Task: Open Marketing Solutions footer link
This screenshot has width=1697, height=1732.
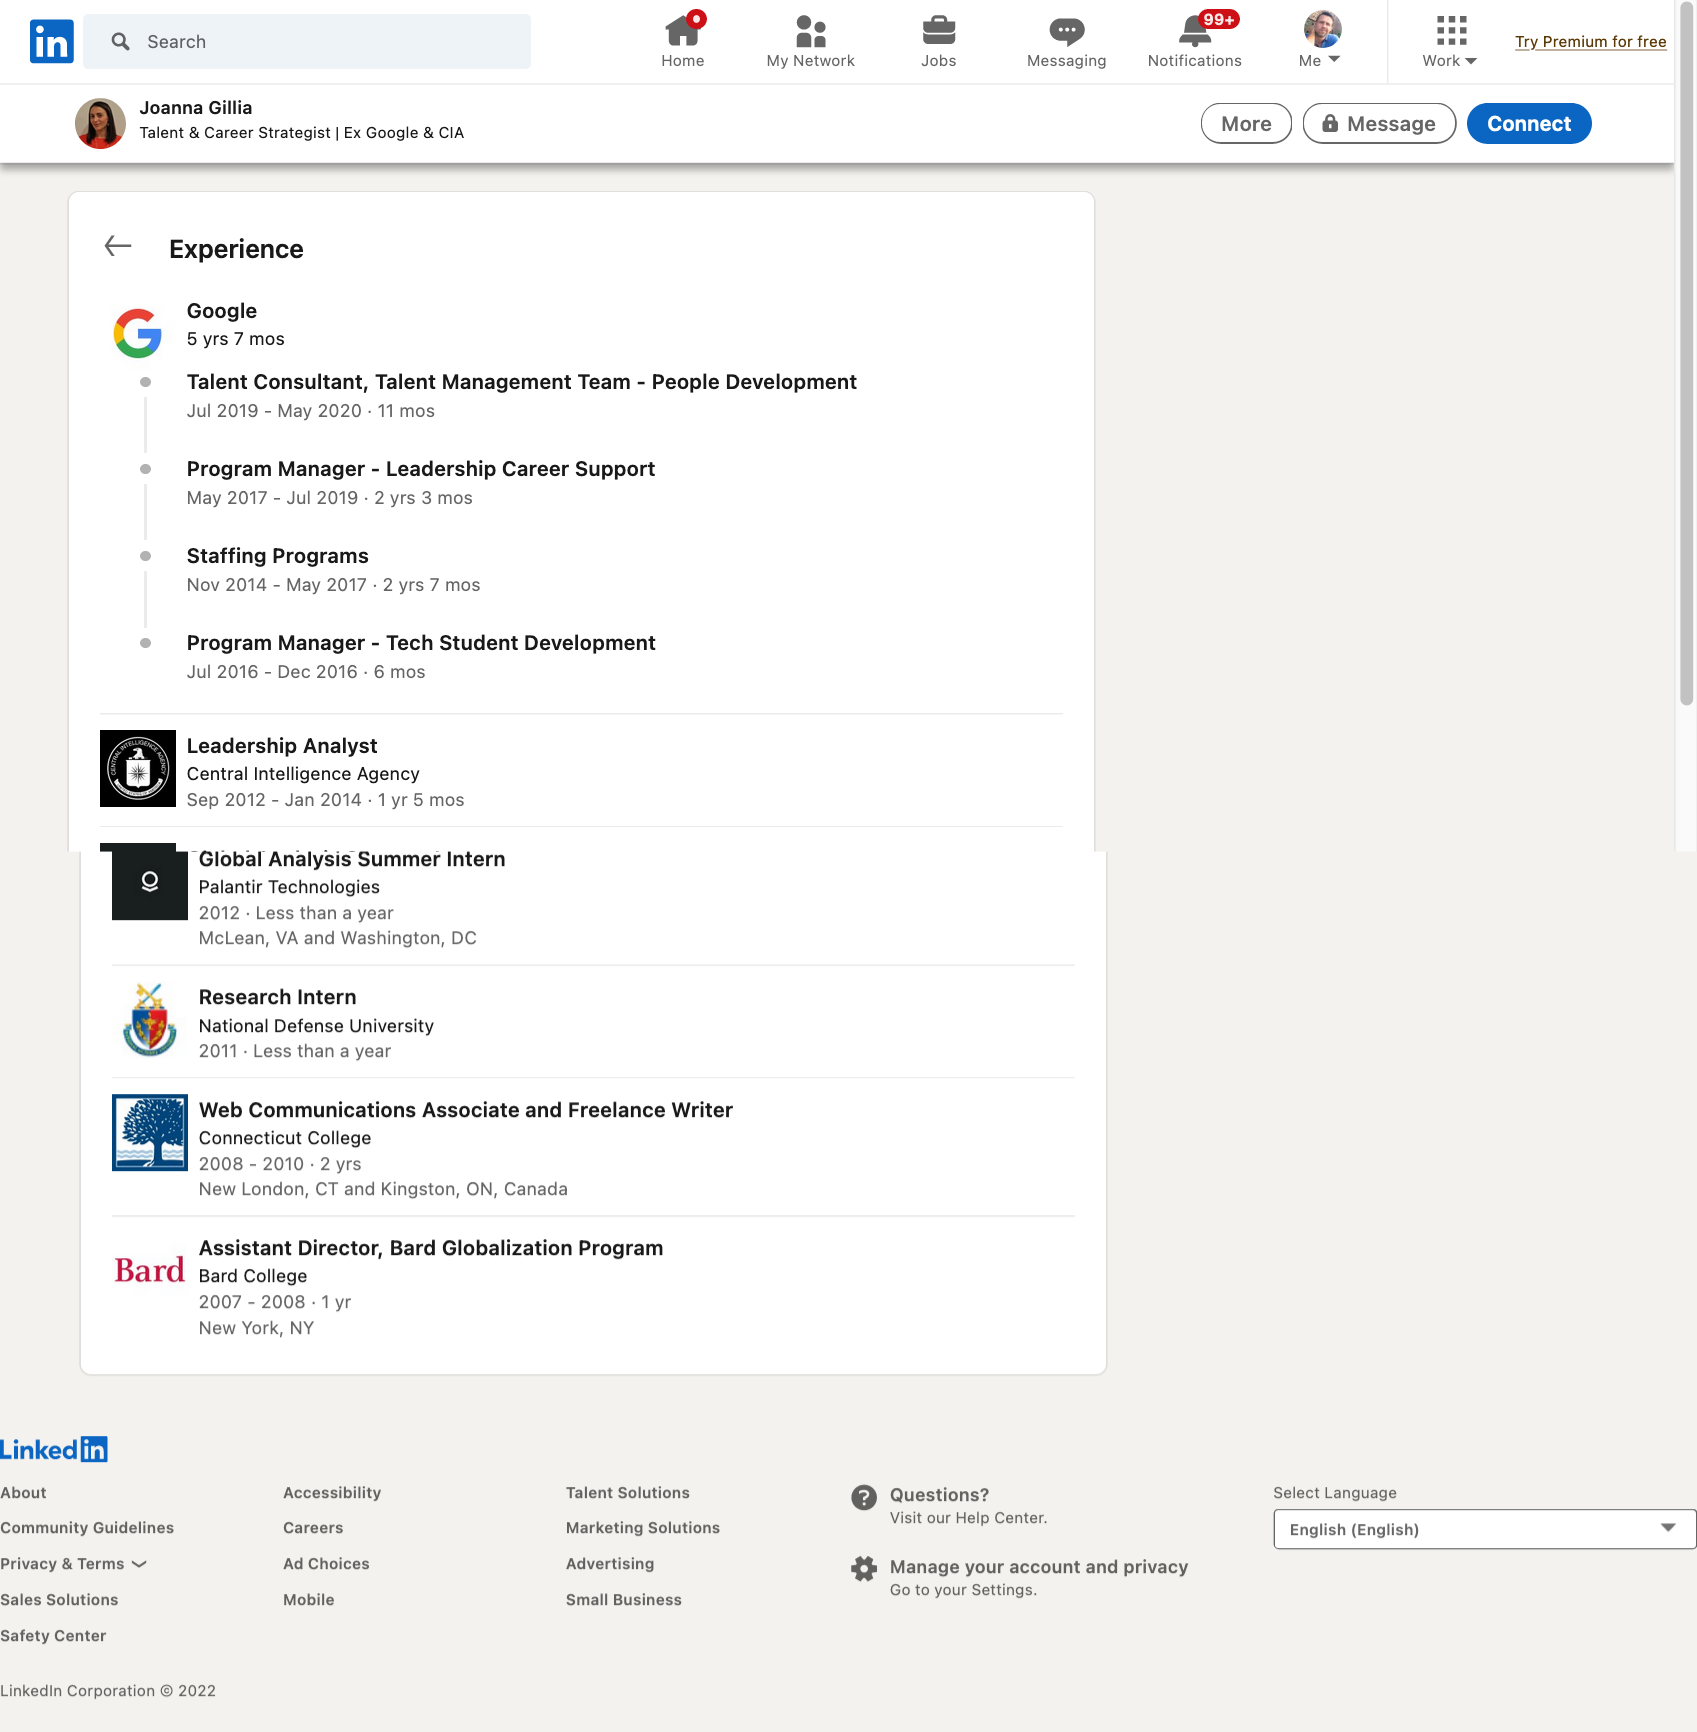Action: coord(643,1528)
